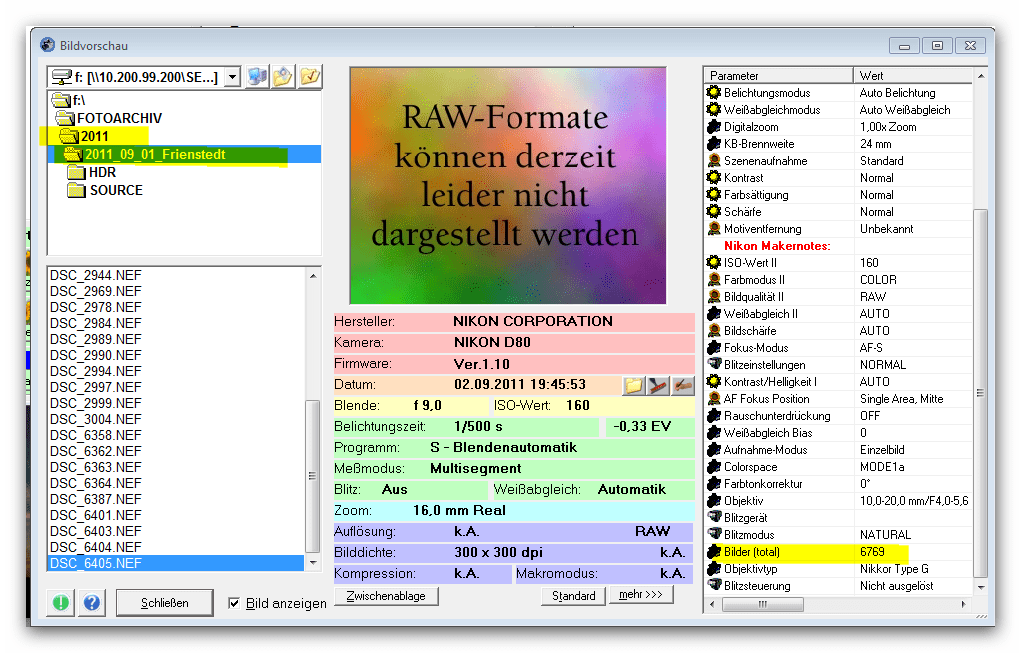Click the yellow folder icon in Datum row

pos(634,385)
